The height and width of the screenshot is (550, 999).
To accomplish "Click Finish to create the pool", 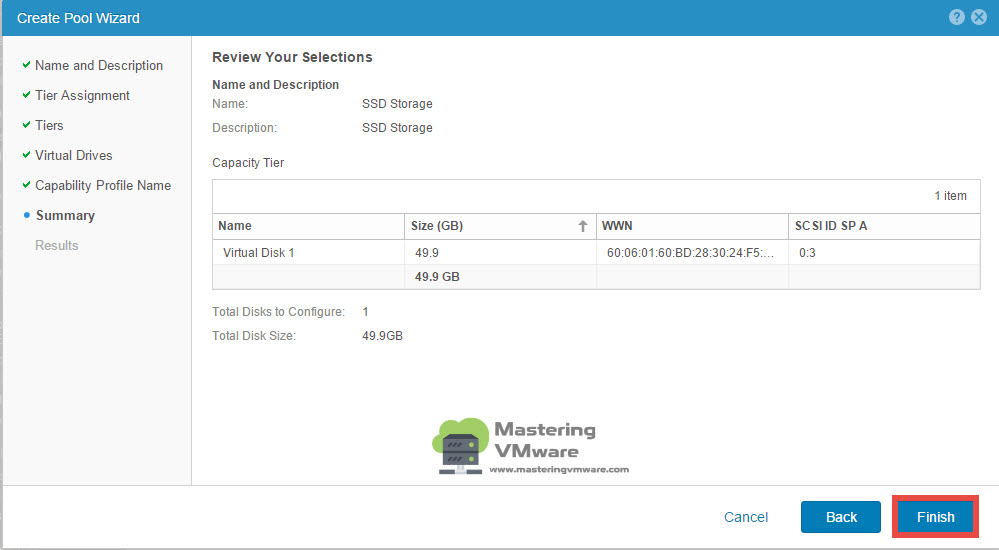I will click(x=935, y=517).
